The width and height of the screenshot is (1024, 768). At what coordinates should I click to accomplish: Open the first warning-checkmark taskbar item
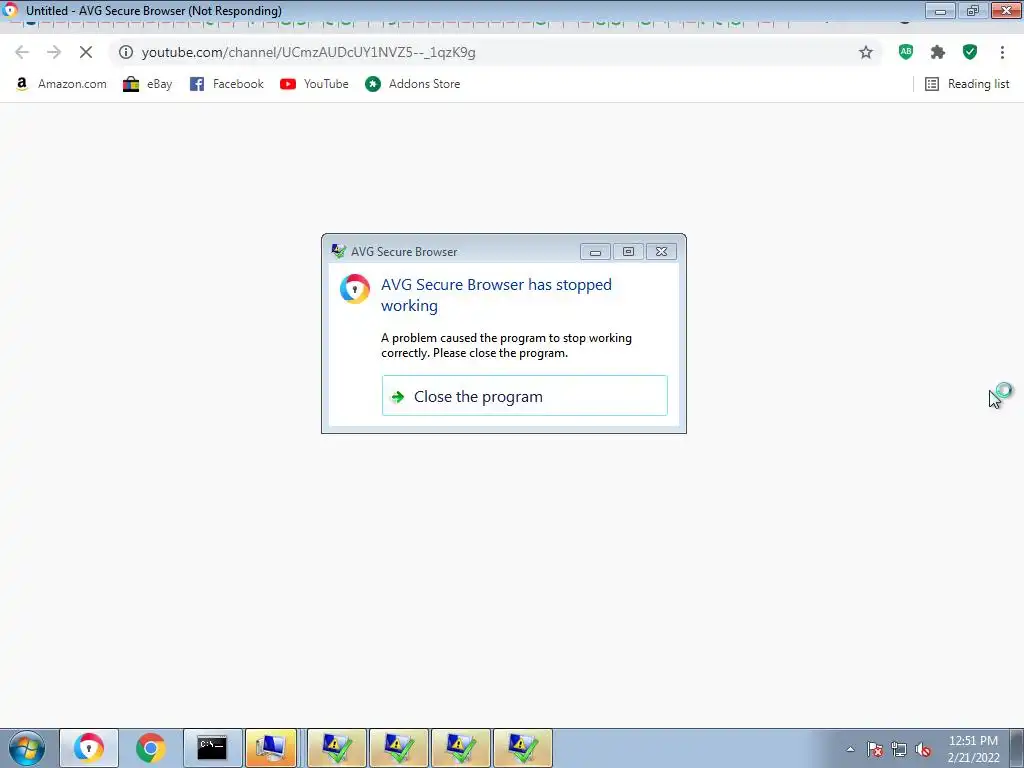[x=337, y=748]
